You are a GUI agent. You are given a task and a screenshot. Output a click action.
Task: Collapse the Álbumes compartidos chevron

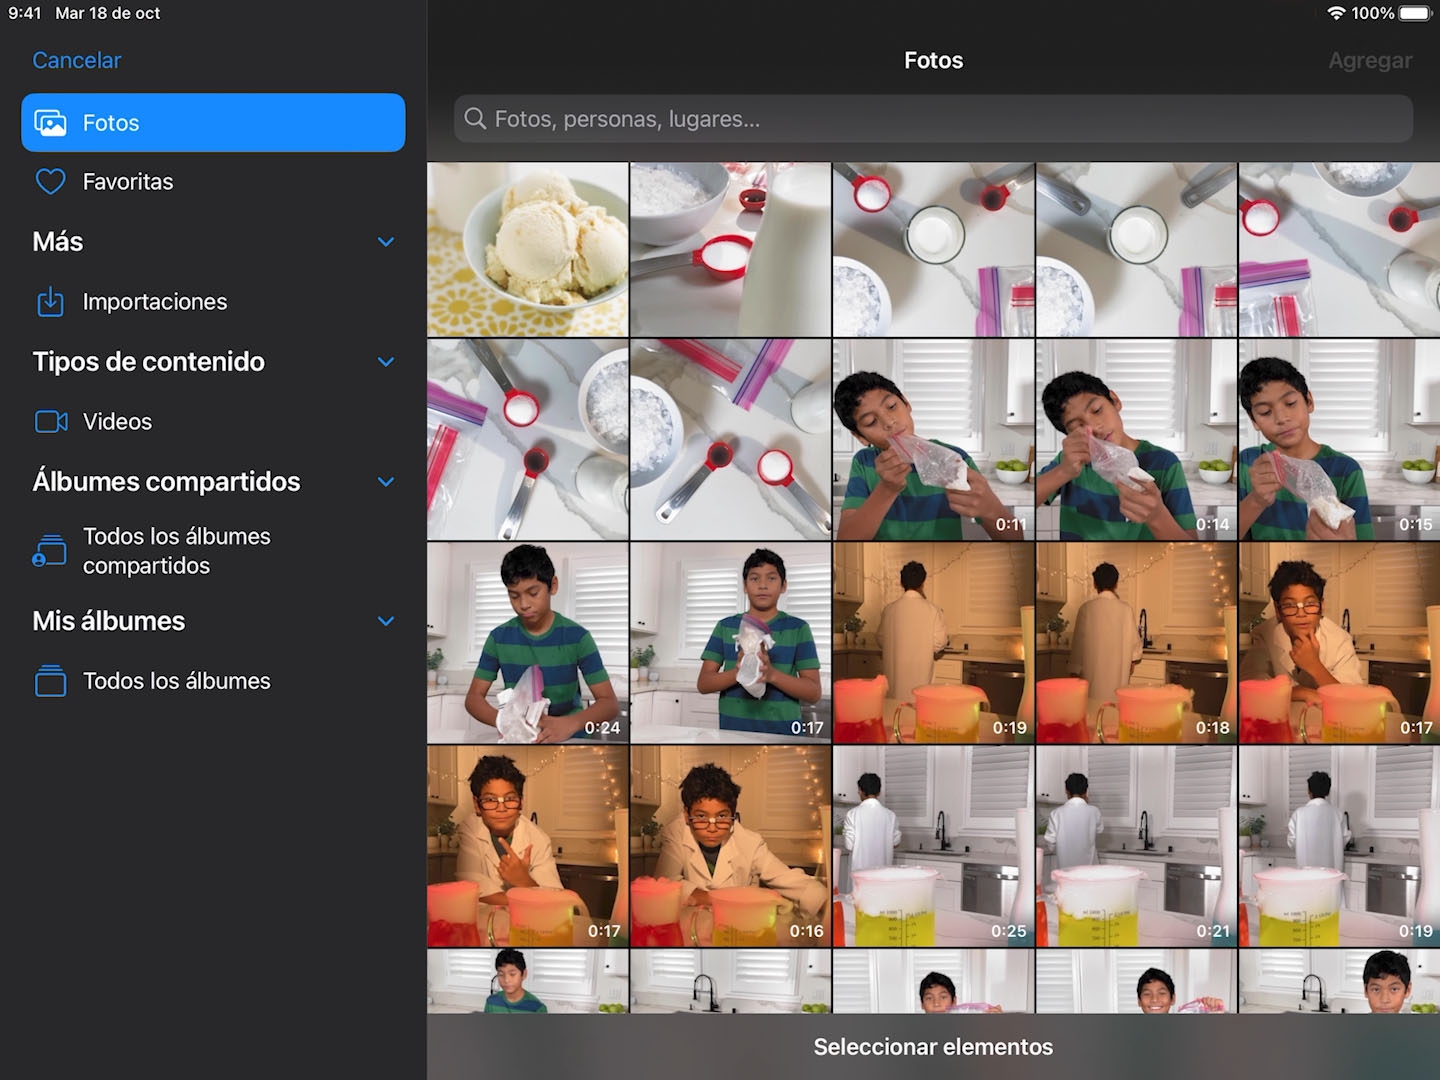[x=386, y=482]
